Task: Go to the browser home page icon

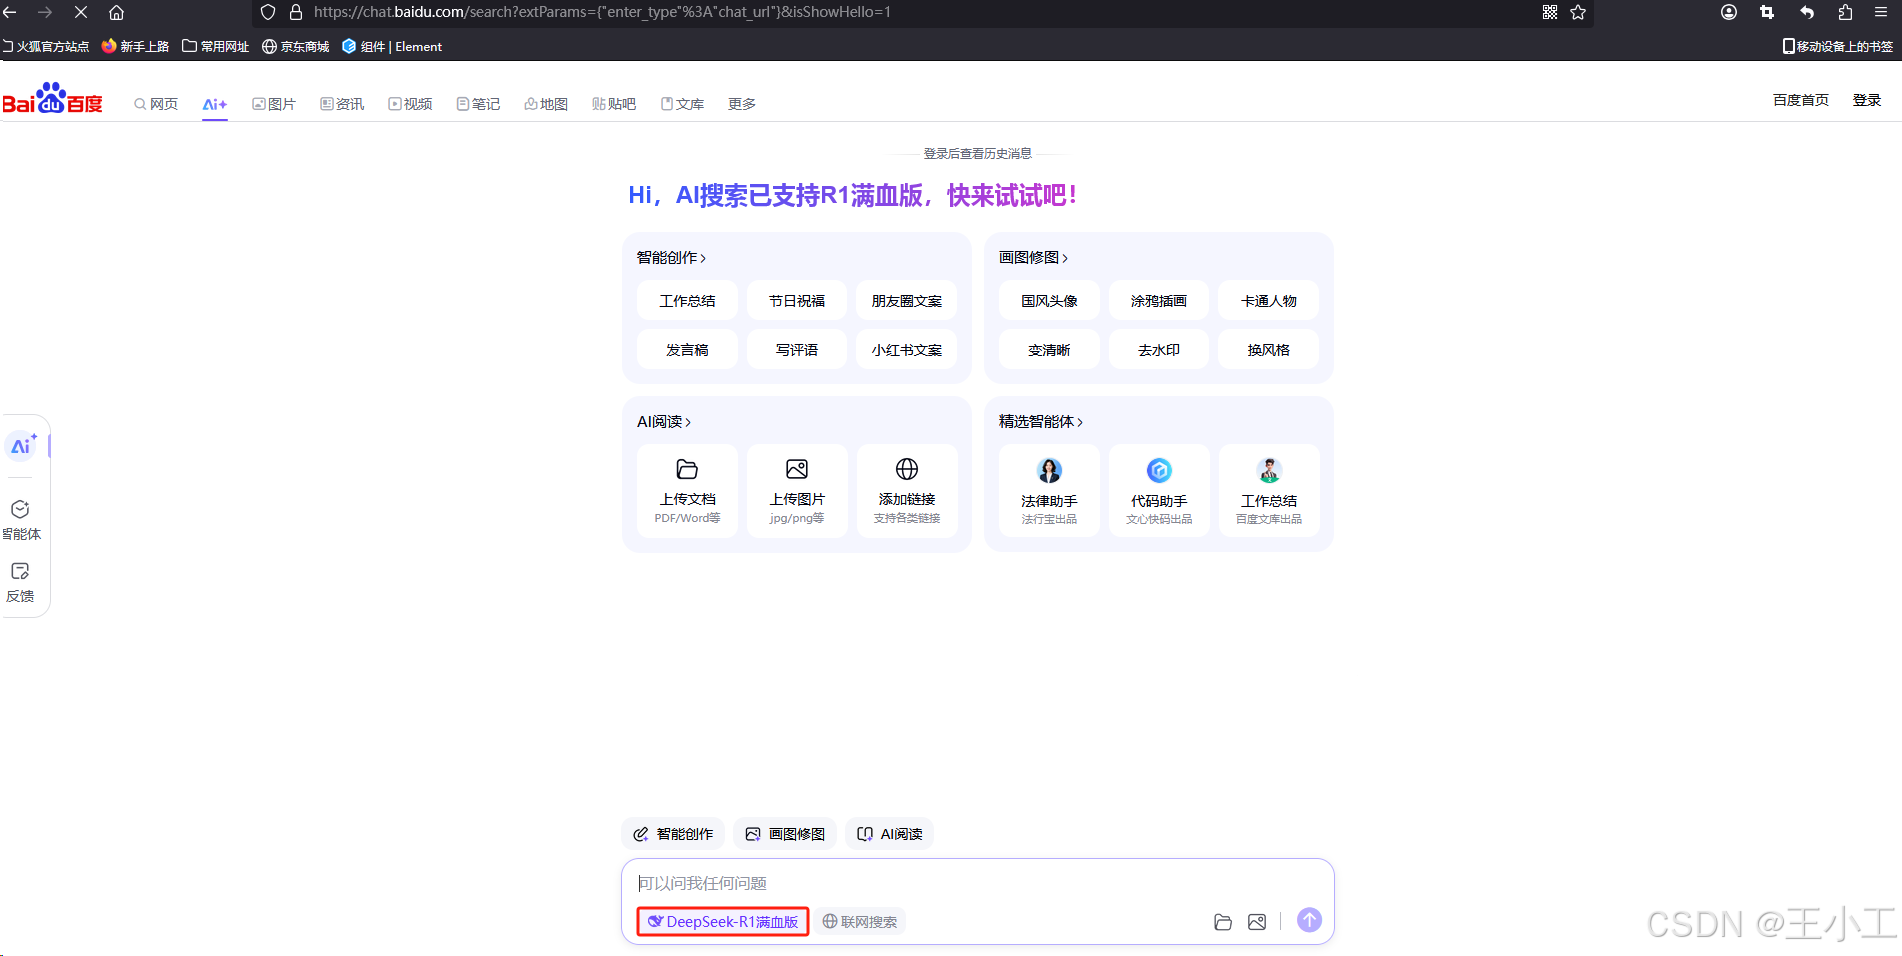Action: pos(116,12)
